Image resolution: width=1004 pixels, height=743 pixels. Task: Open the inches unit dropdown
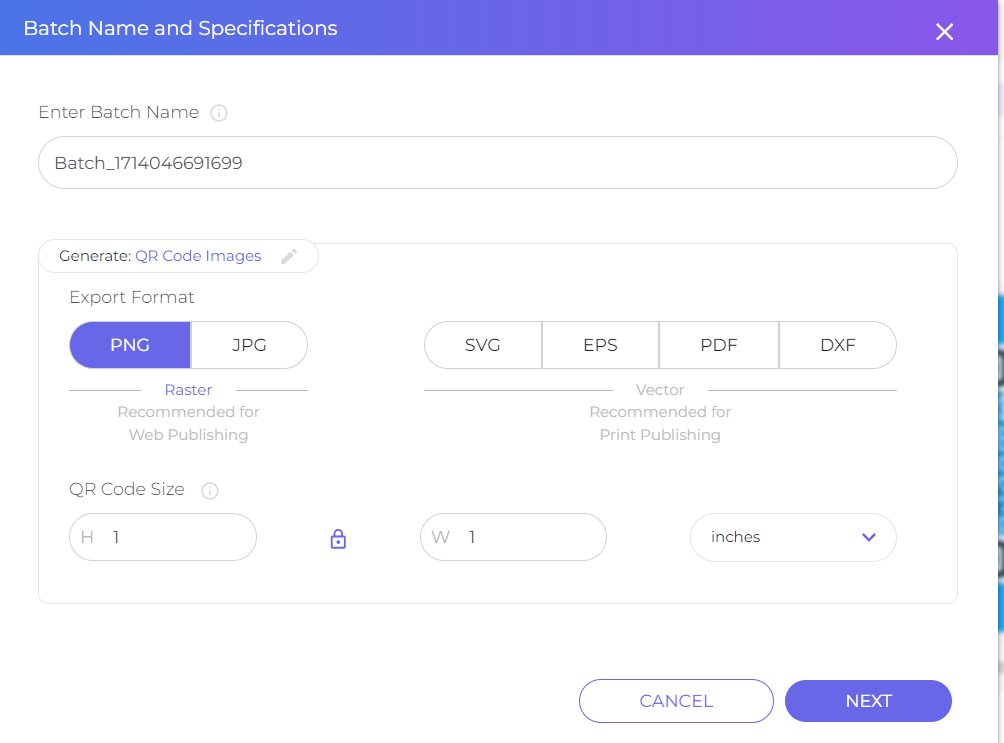(x=793, y=537)
